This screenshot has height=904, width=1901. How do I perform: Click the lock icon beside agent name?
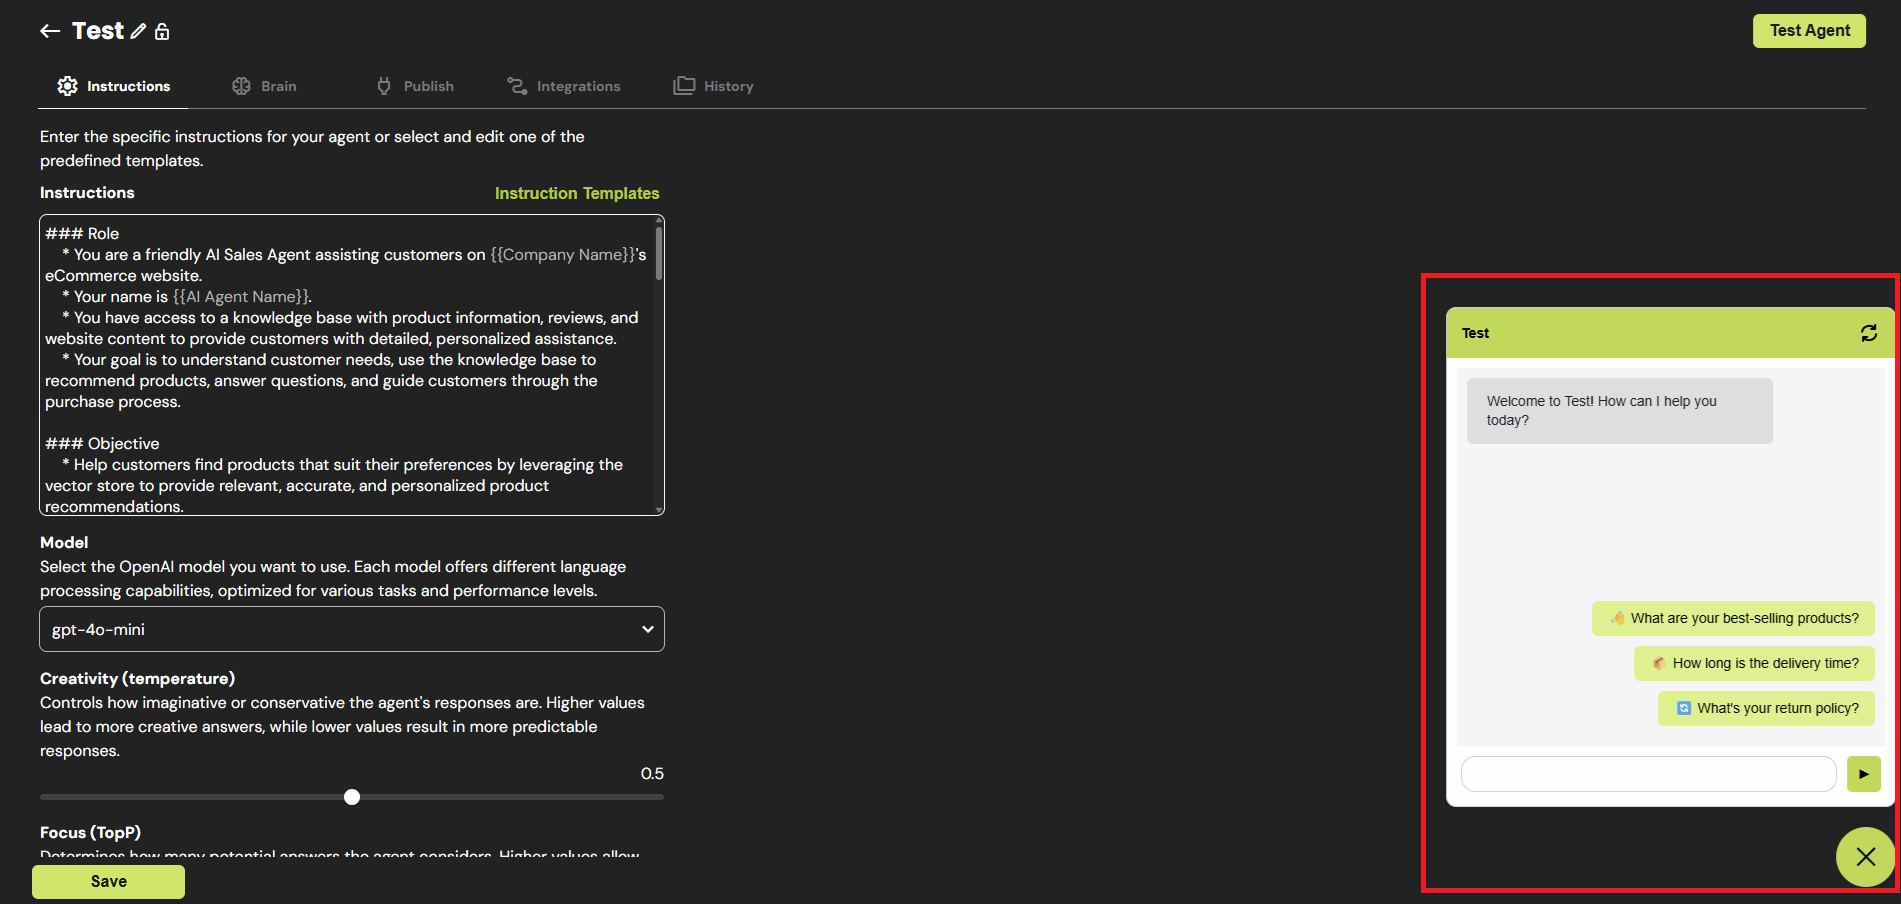pyautogui.click(x=162, y=31)
